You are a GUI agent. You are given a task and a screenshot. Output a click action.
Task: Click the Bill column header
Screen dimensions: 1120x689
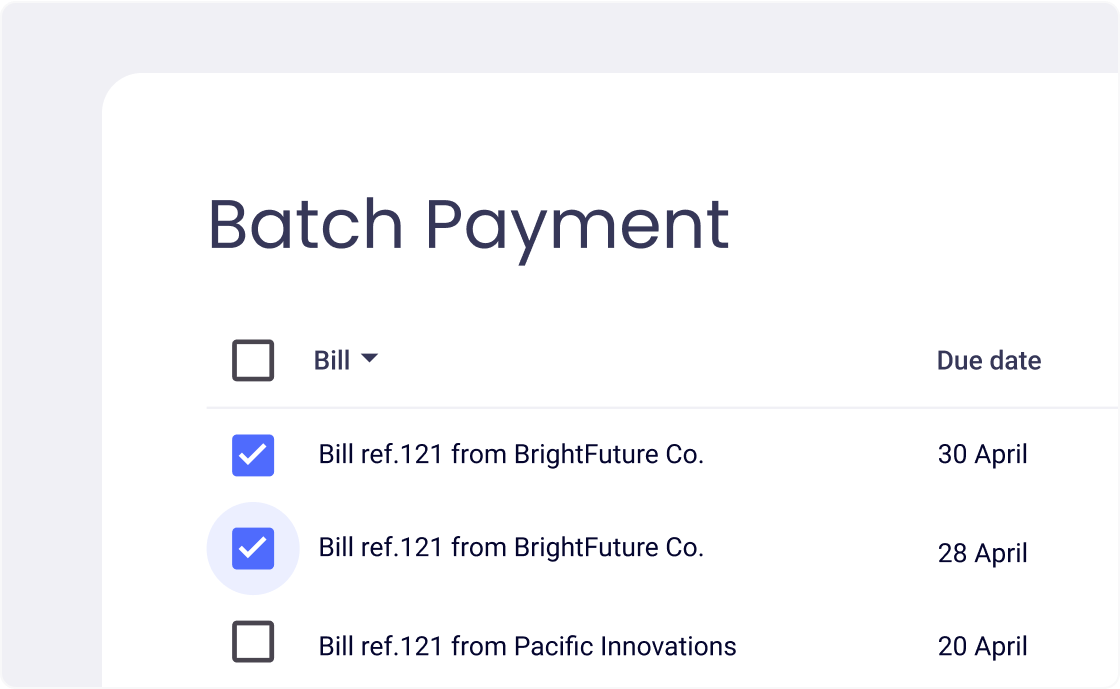[x=331, y=360]
